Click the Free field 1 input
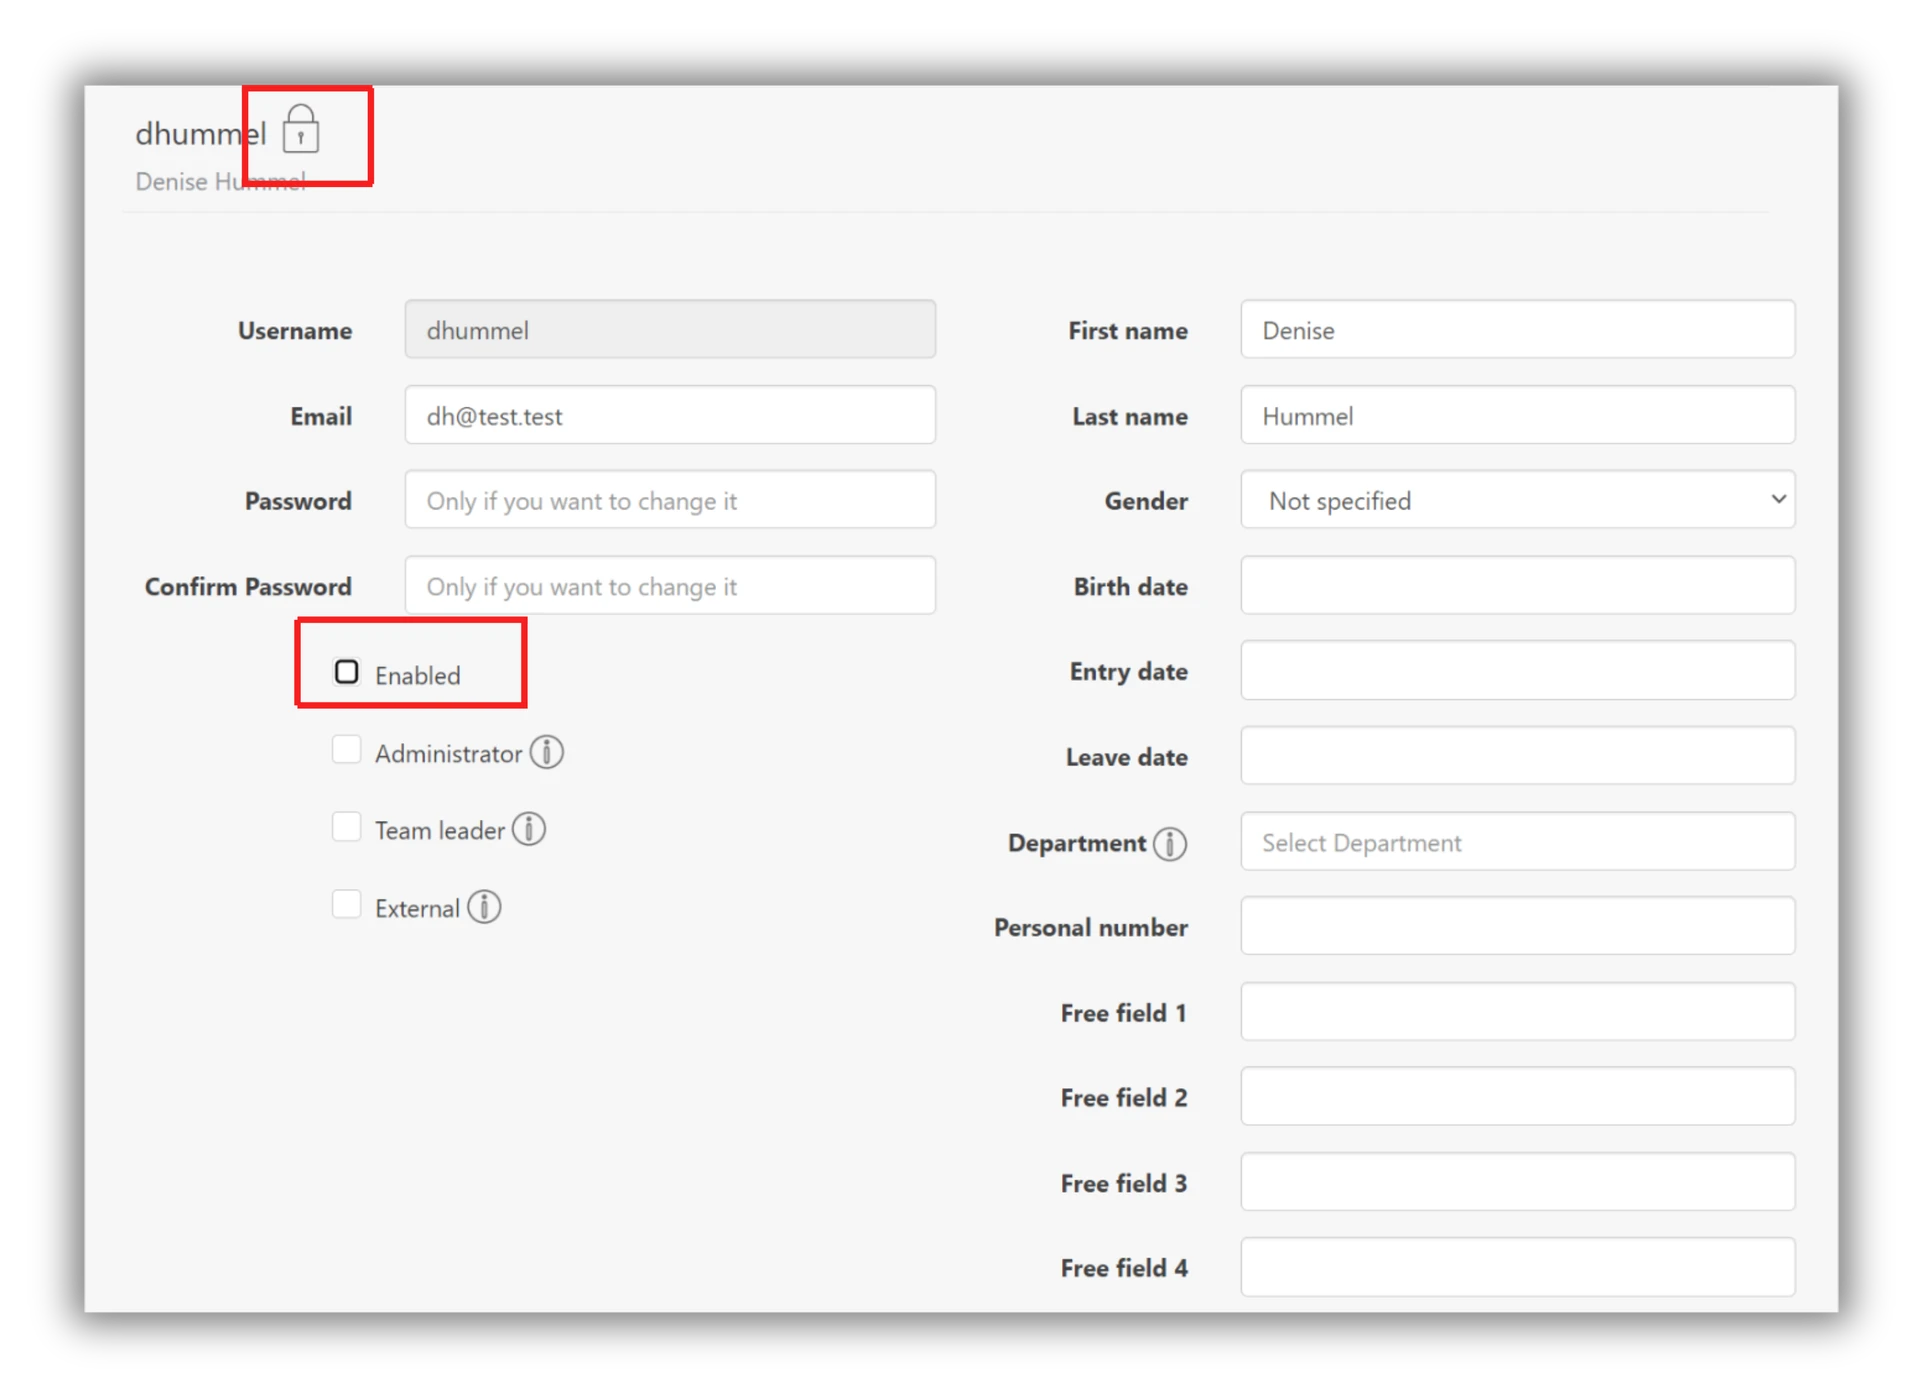 point(1516,1012)
